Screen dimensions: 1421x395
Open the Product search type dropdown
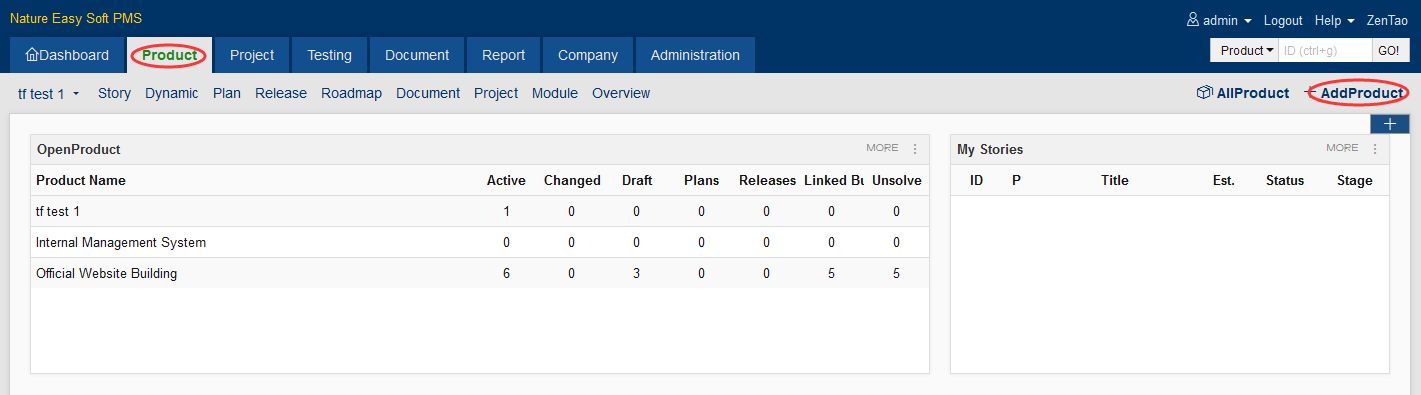pos(1244,50)
